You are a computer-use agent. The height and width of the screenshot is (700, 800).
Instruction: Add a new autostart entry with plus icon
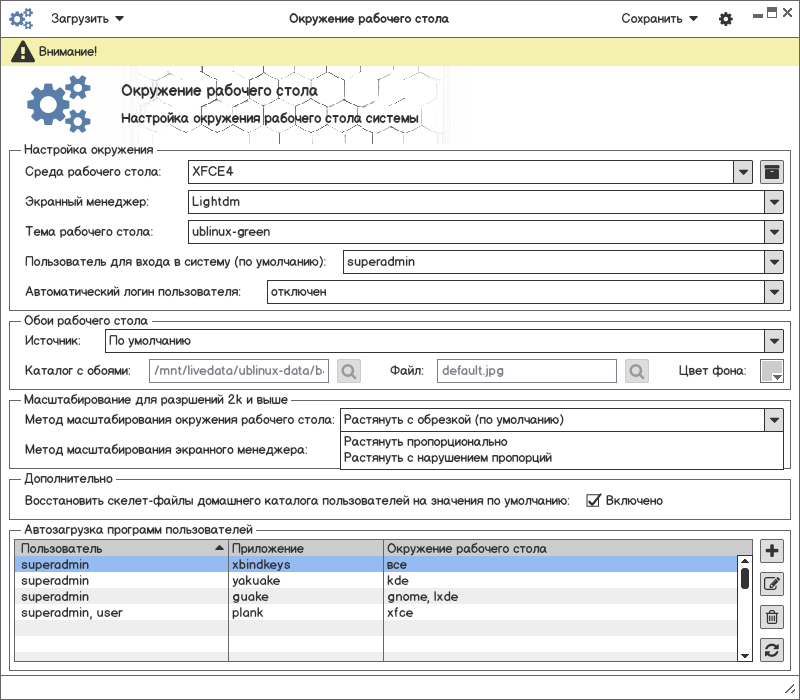pyautogui.click(x=771, y=551)
